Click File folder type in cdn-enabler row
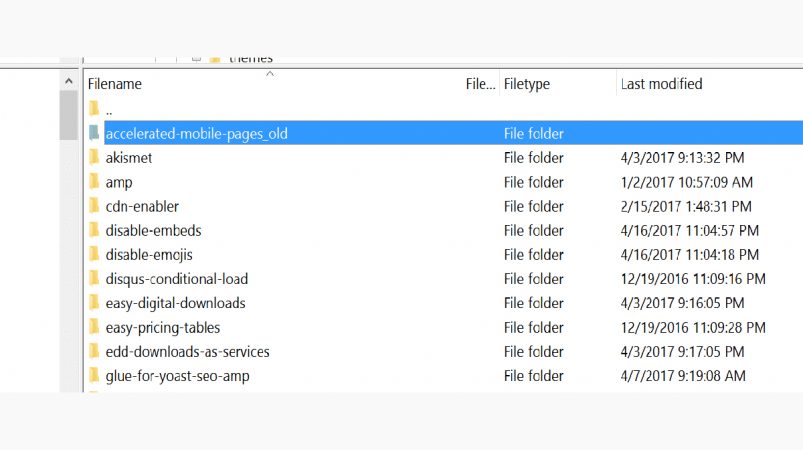Image resolution: width=803 pixels, height=450 pixels. tap(534, 206)
